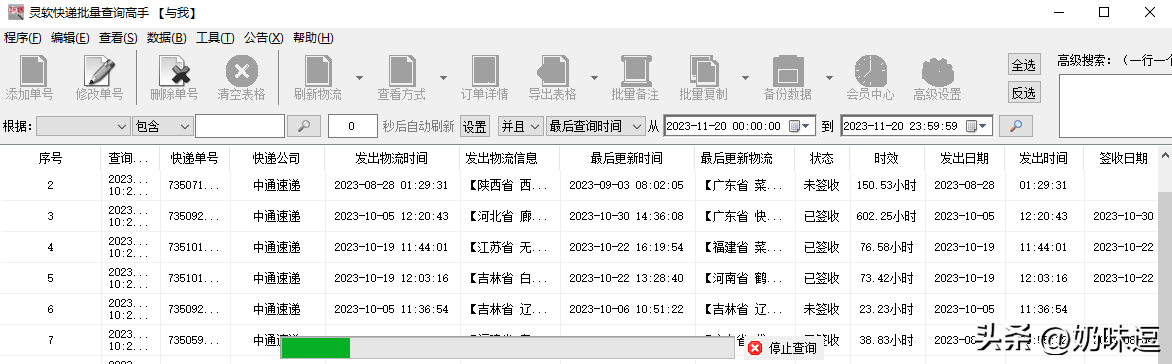Sort by the 时效 column header

886,158
